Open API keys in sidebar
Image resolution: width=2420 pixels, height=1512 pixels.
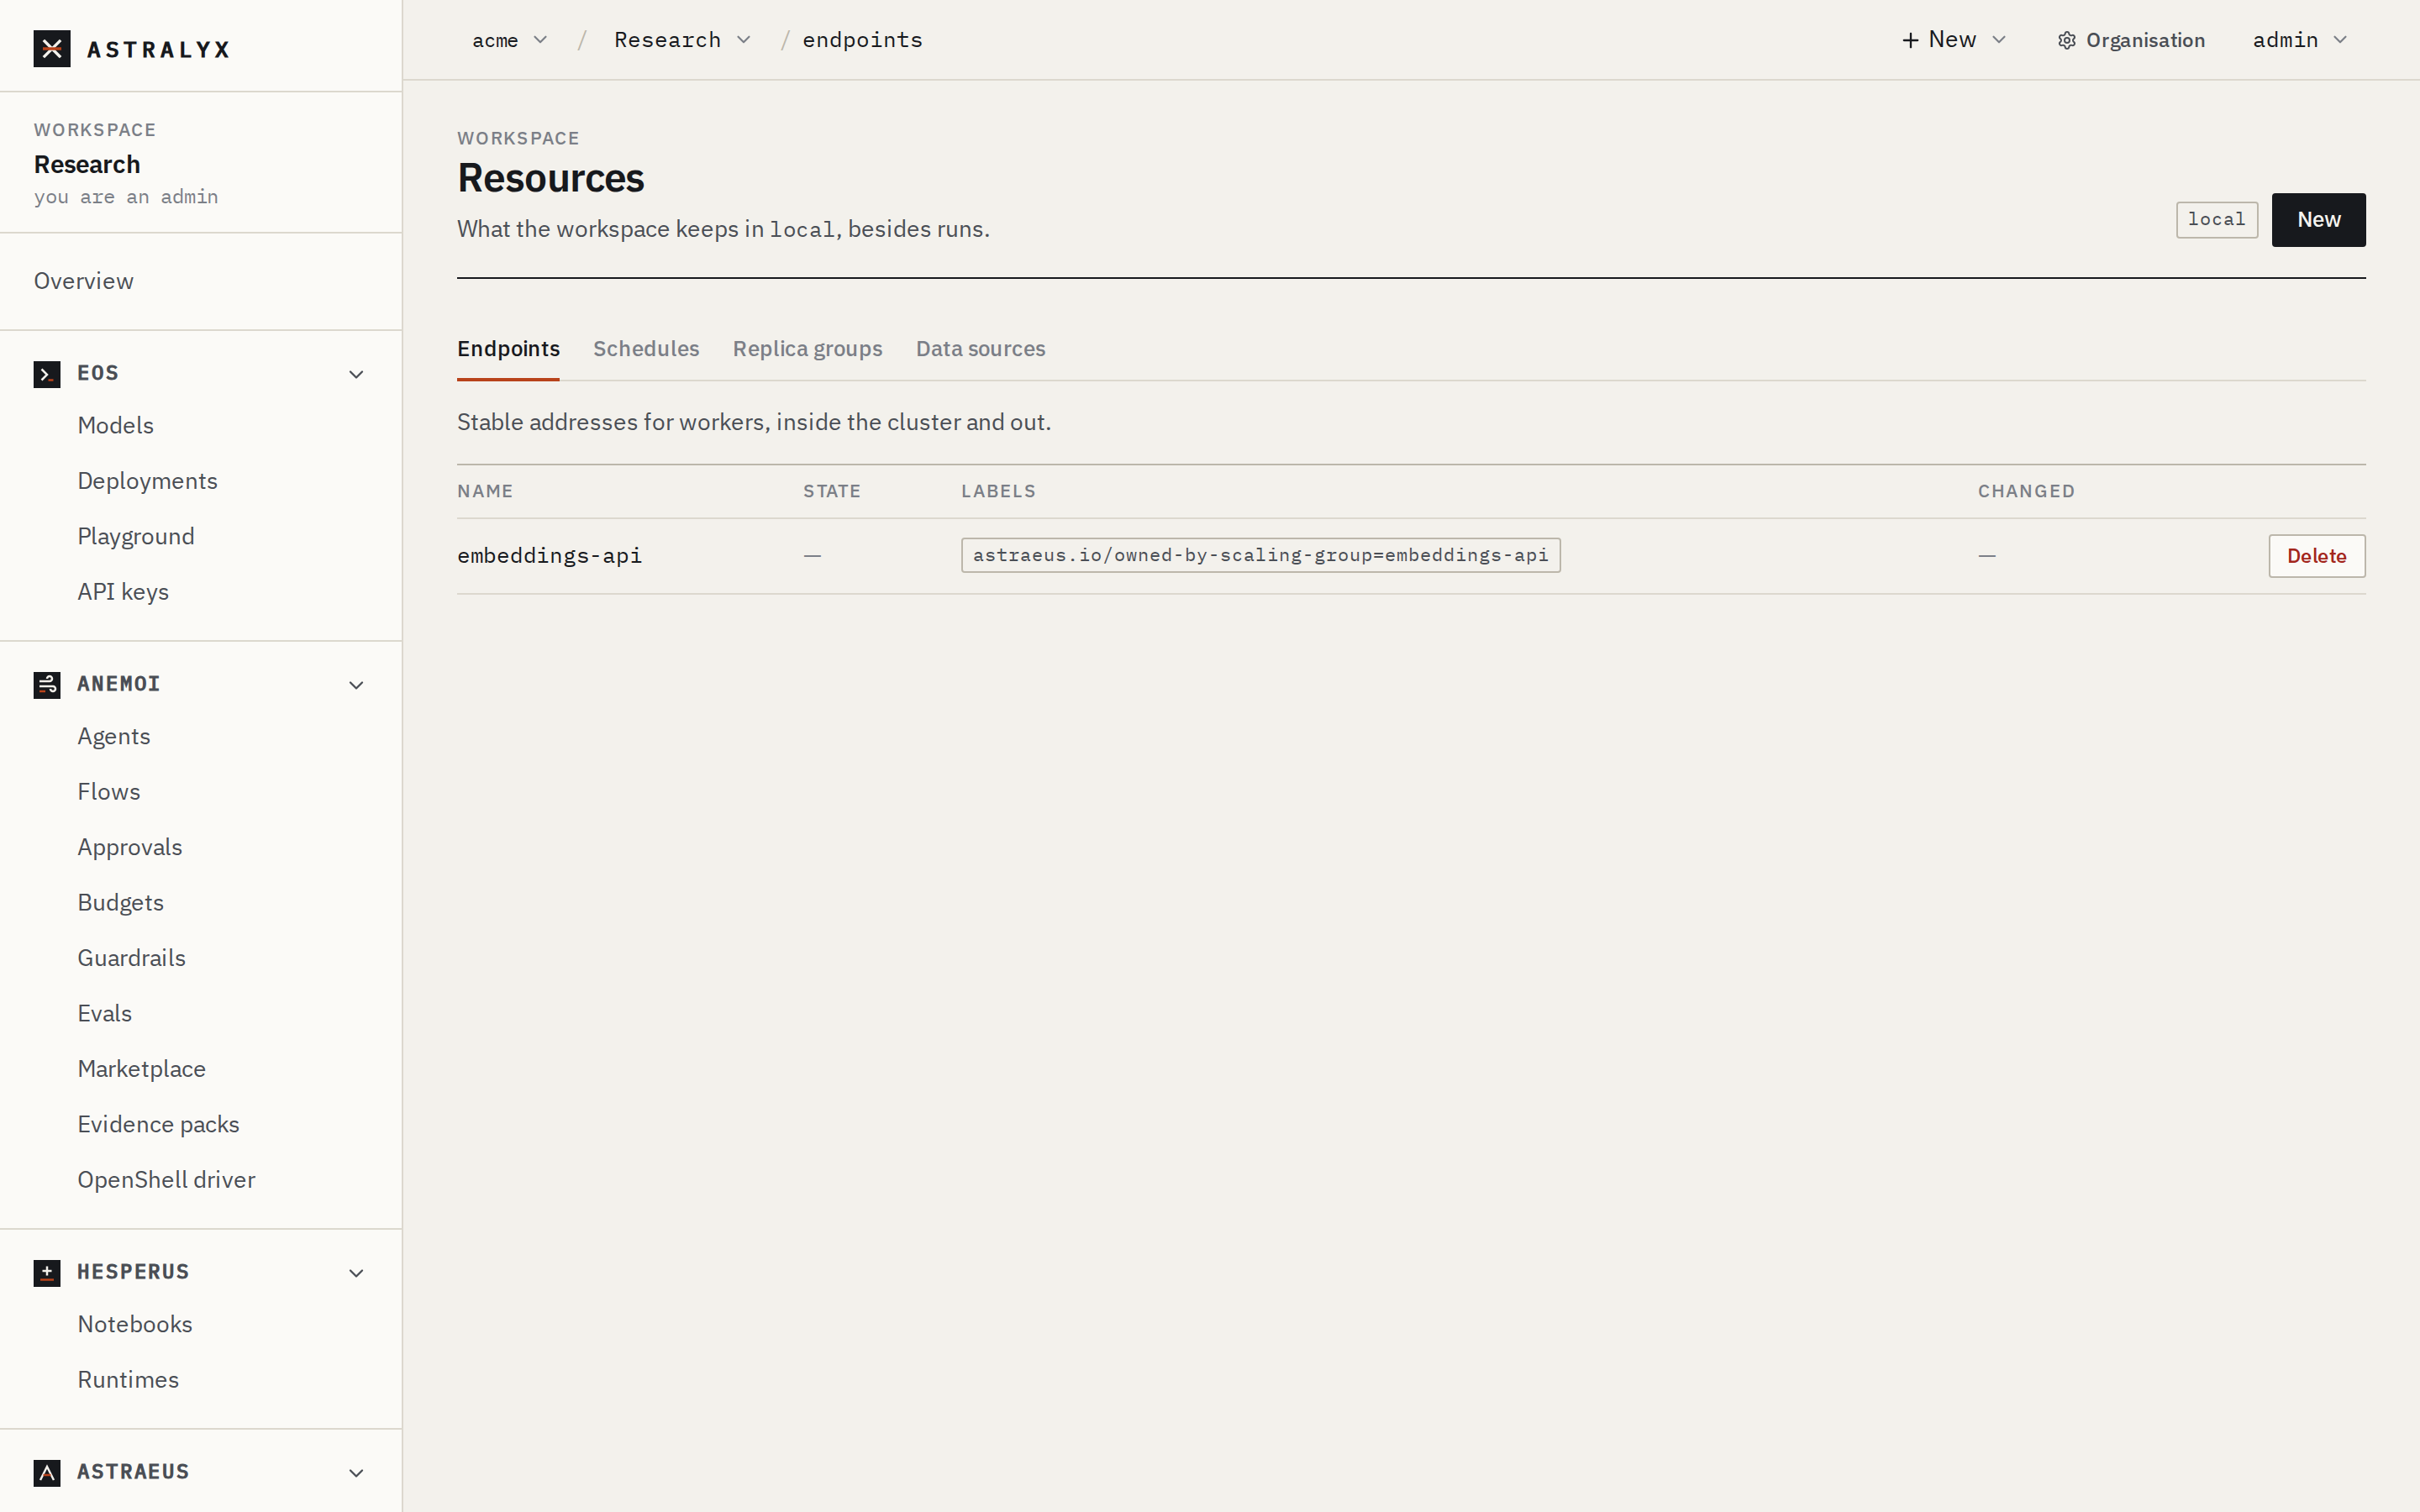pyautogui.click(x=123, y=592)
